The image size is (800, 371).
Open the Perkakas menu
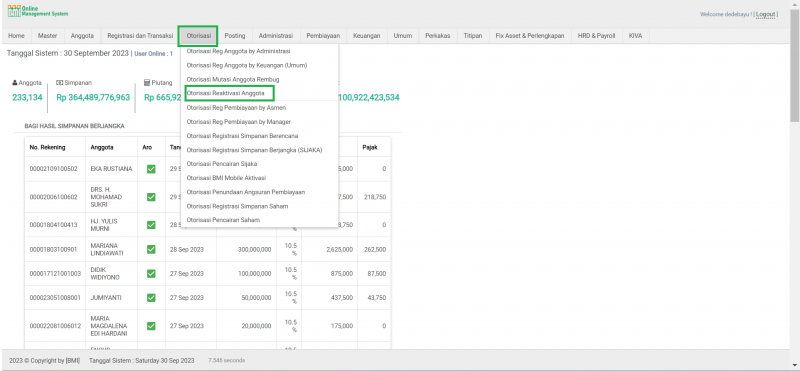pos(438,36)
